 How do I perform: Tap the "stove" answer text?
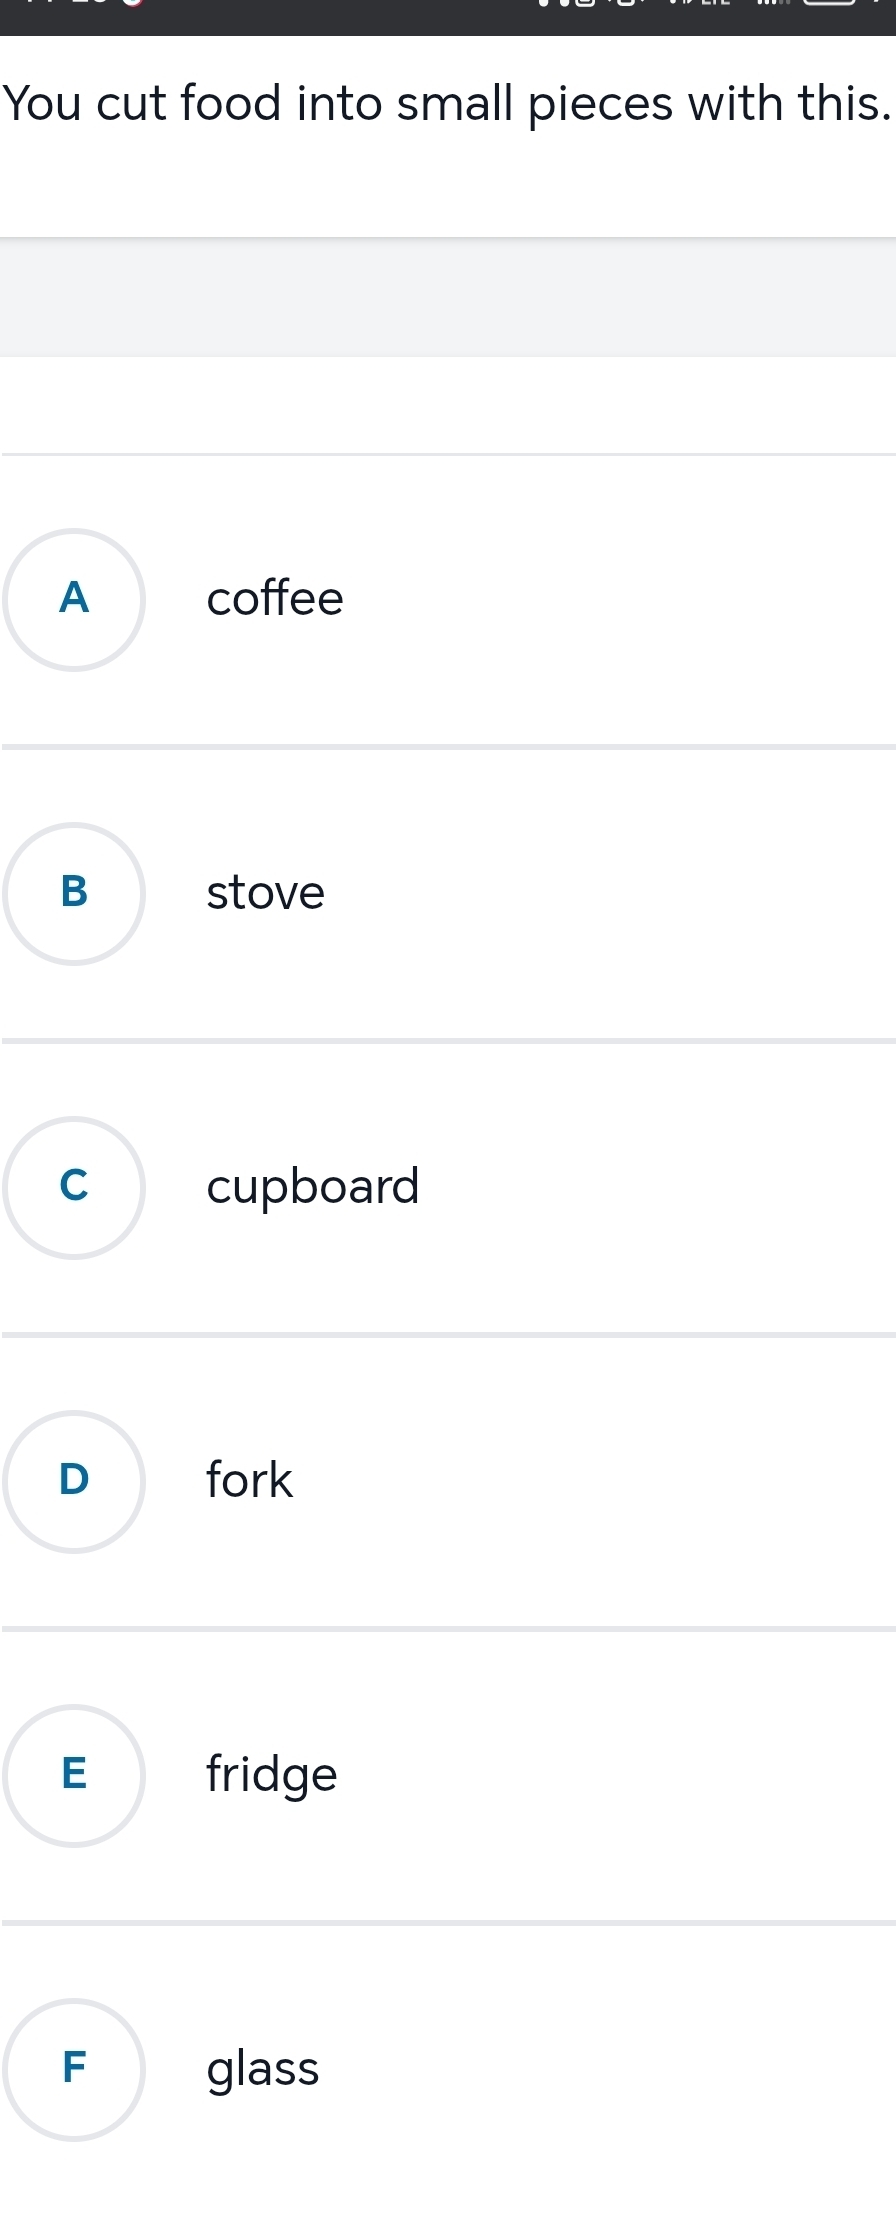click(265, 893)
